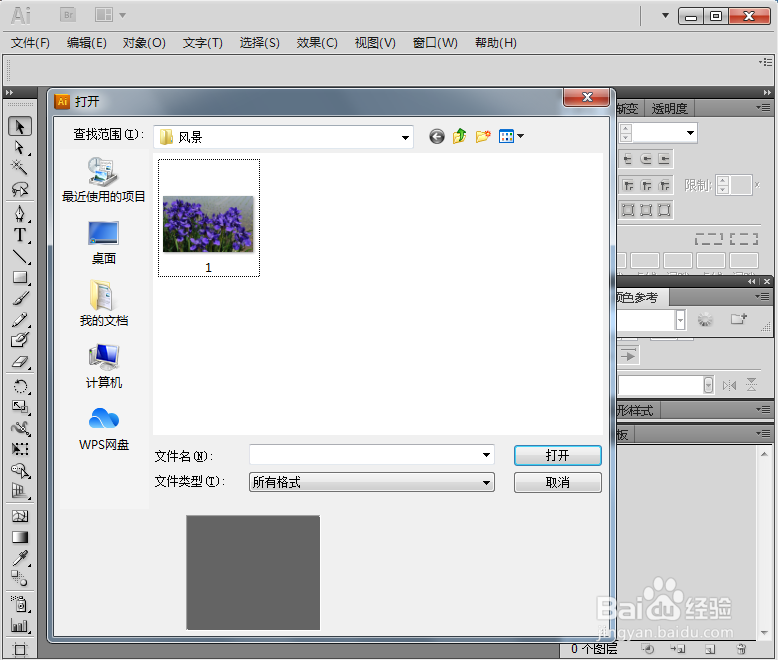Open the 对象(O) menu
Screen dimensions: 778x660
click(x=144, y=43)
